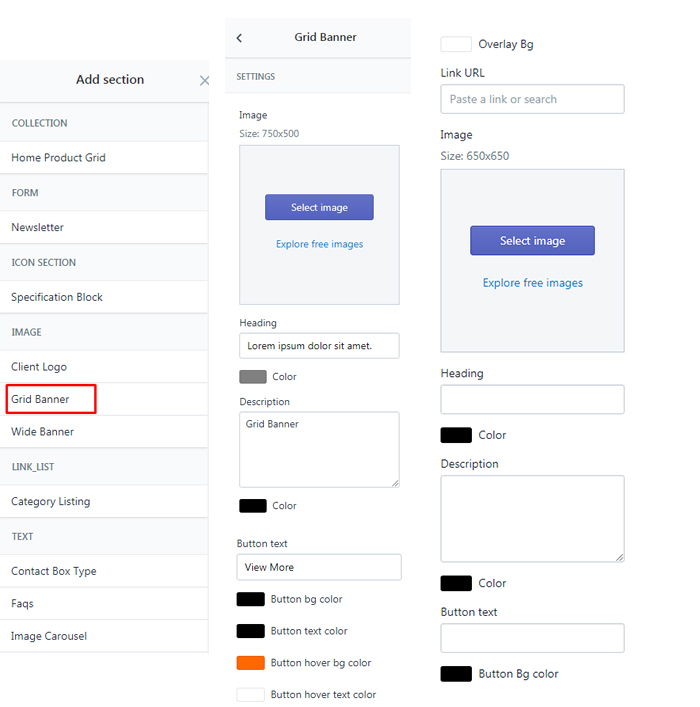Image resolution: width=700 pixels, height=707 pixels.
Task: Click the back arrow beside Grid Banner title
Action: [x=239, y=38]
